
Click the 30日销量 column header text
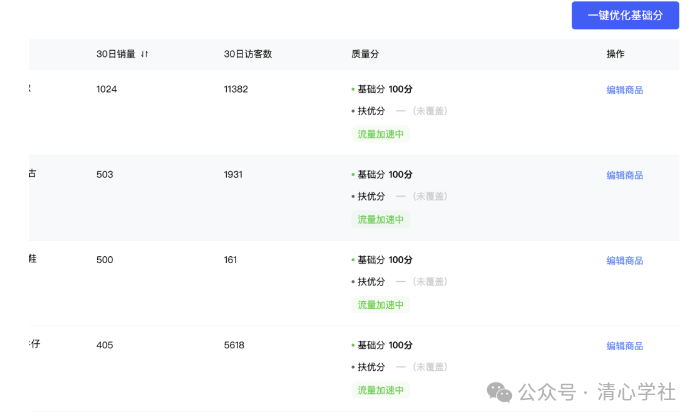pyautogui.click(x=115, y=54)
